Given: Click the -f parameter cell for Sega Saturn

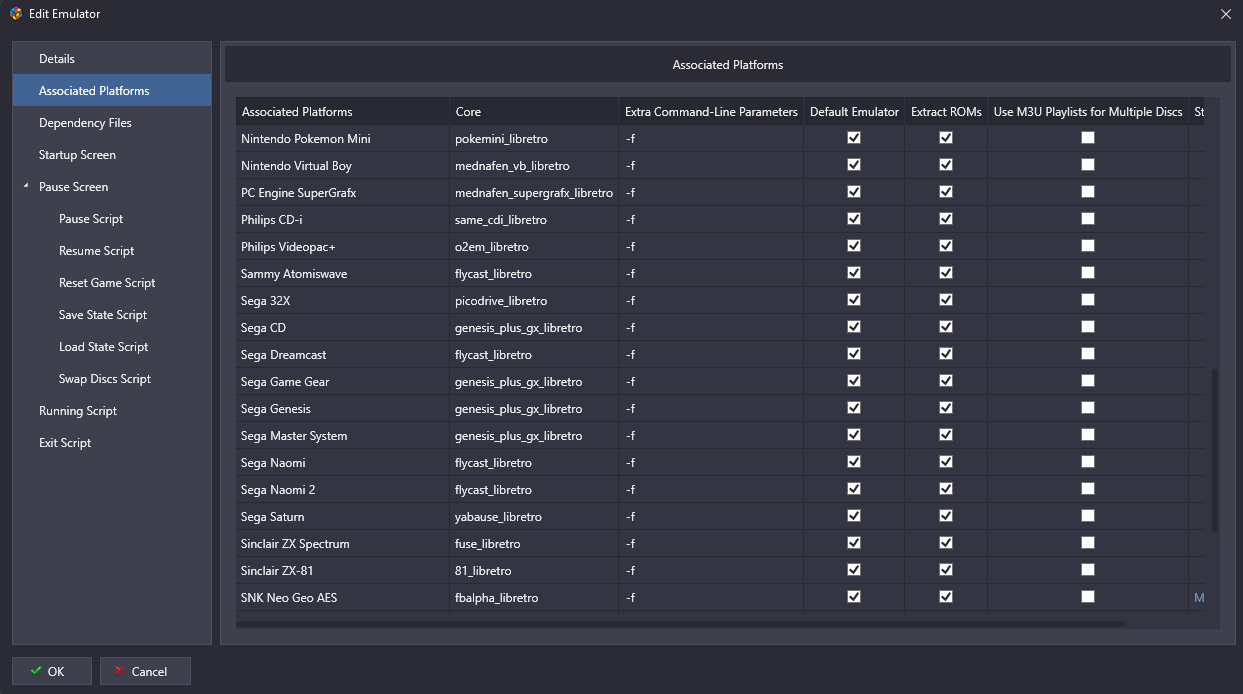Looking at the screenshot, I should [712, 516].
